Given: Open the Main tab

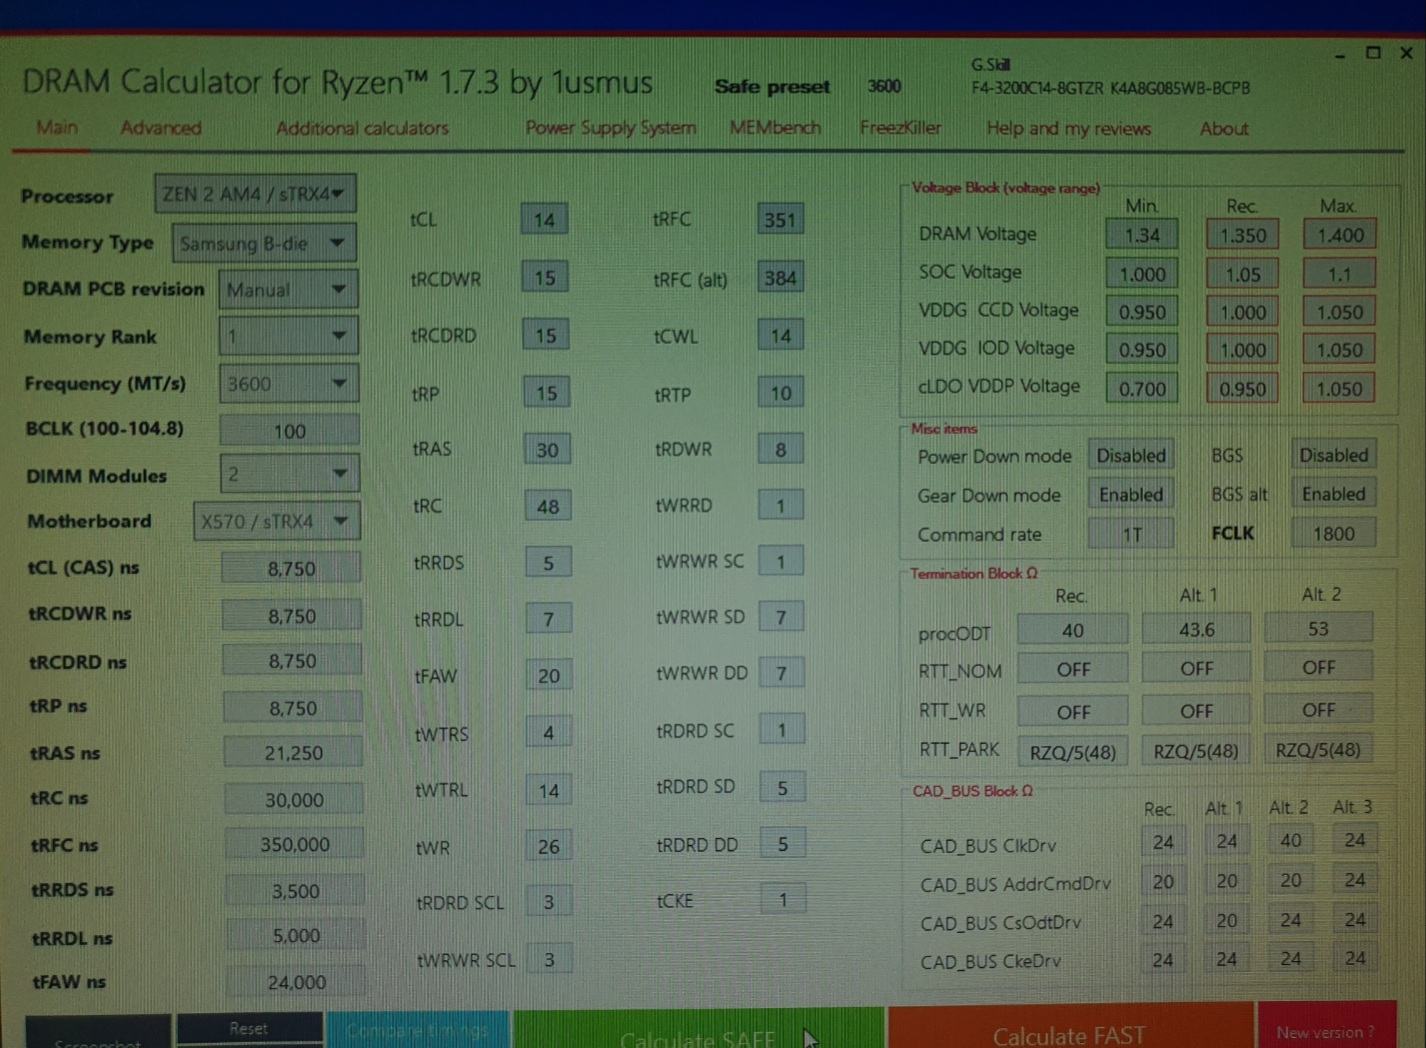Looking at the screenshot, I should 57,128.
